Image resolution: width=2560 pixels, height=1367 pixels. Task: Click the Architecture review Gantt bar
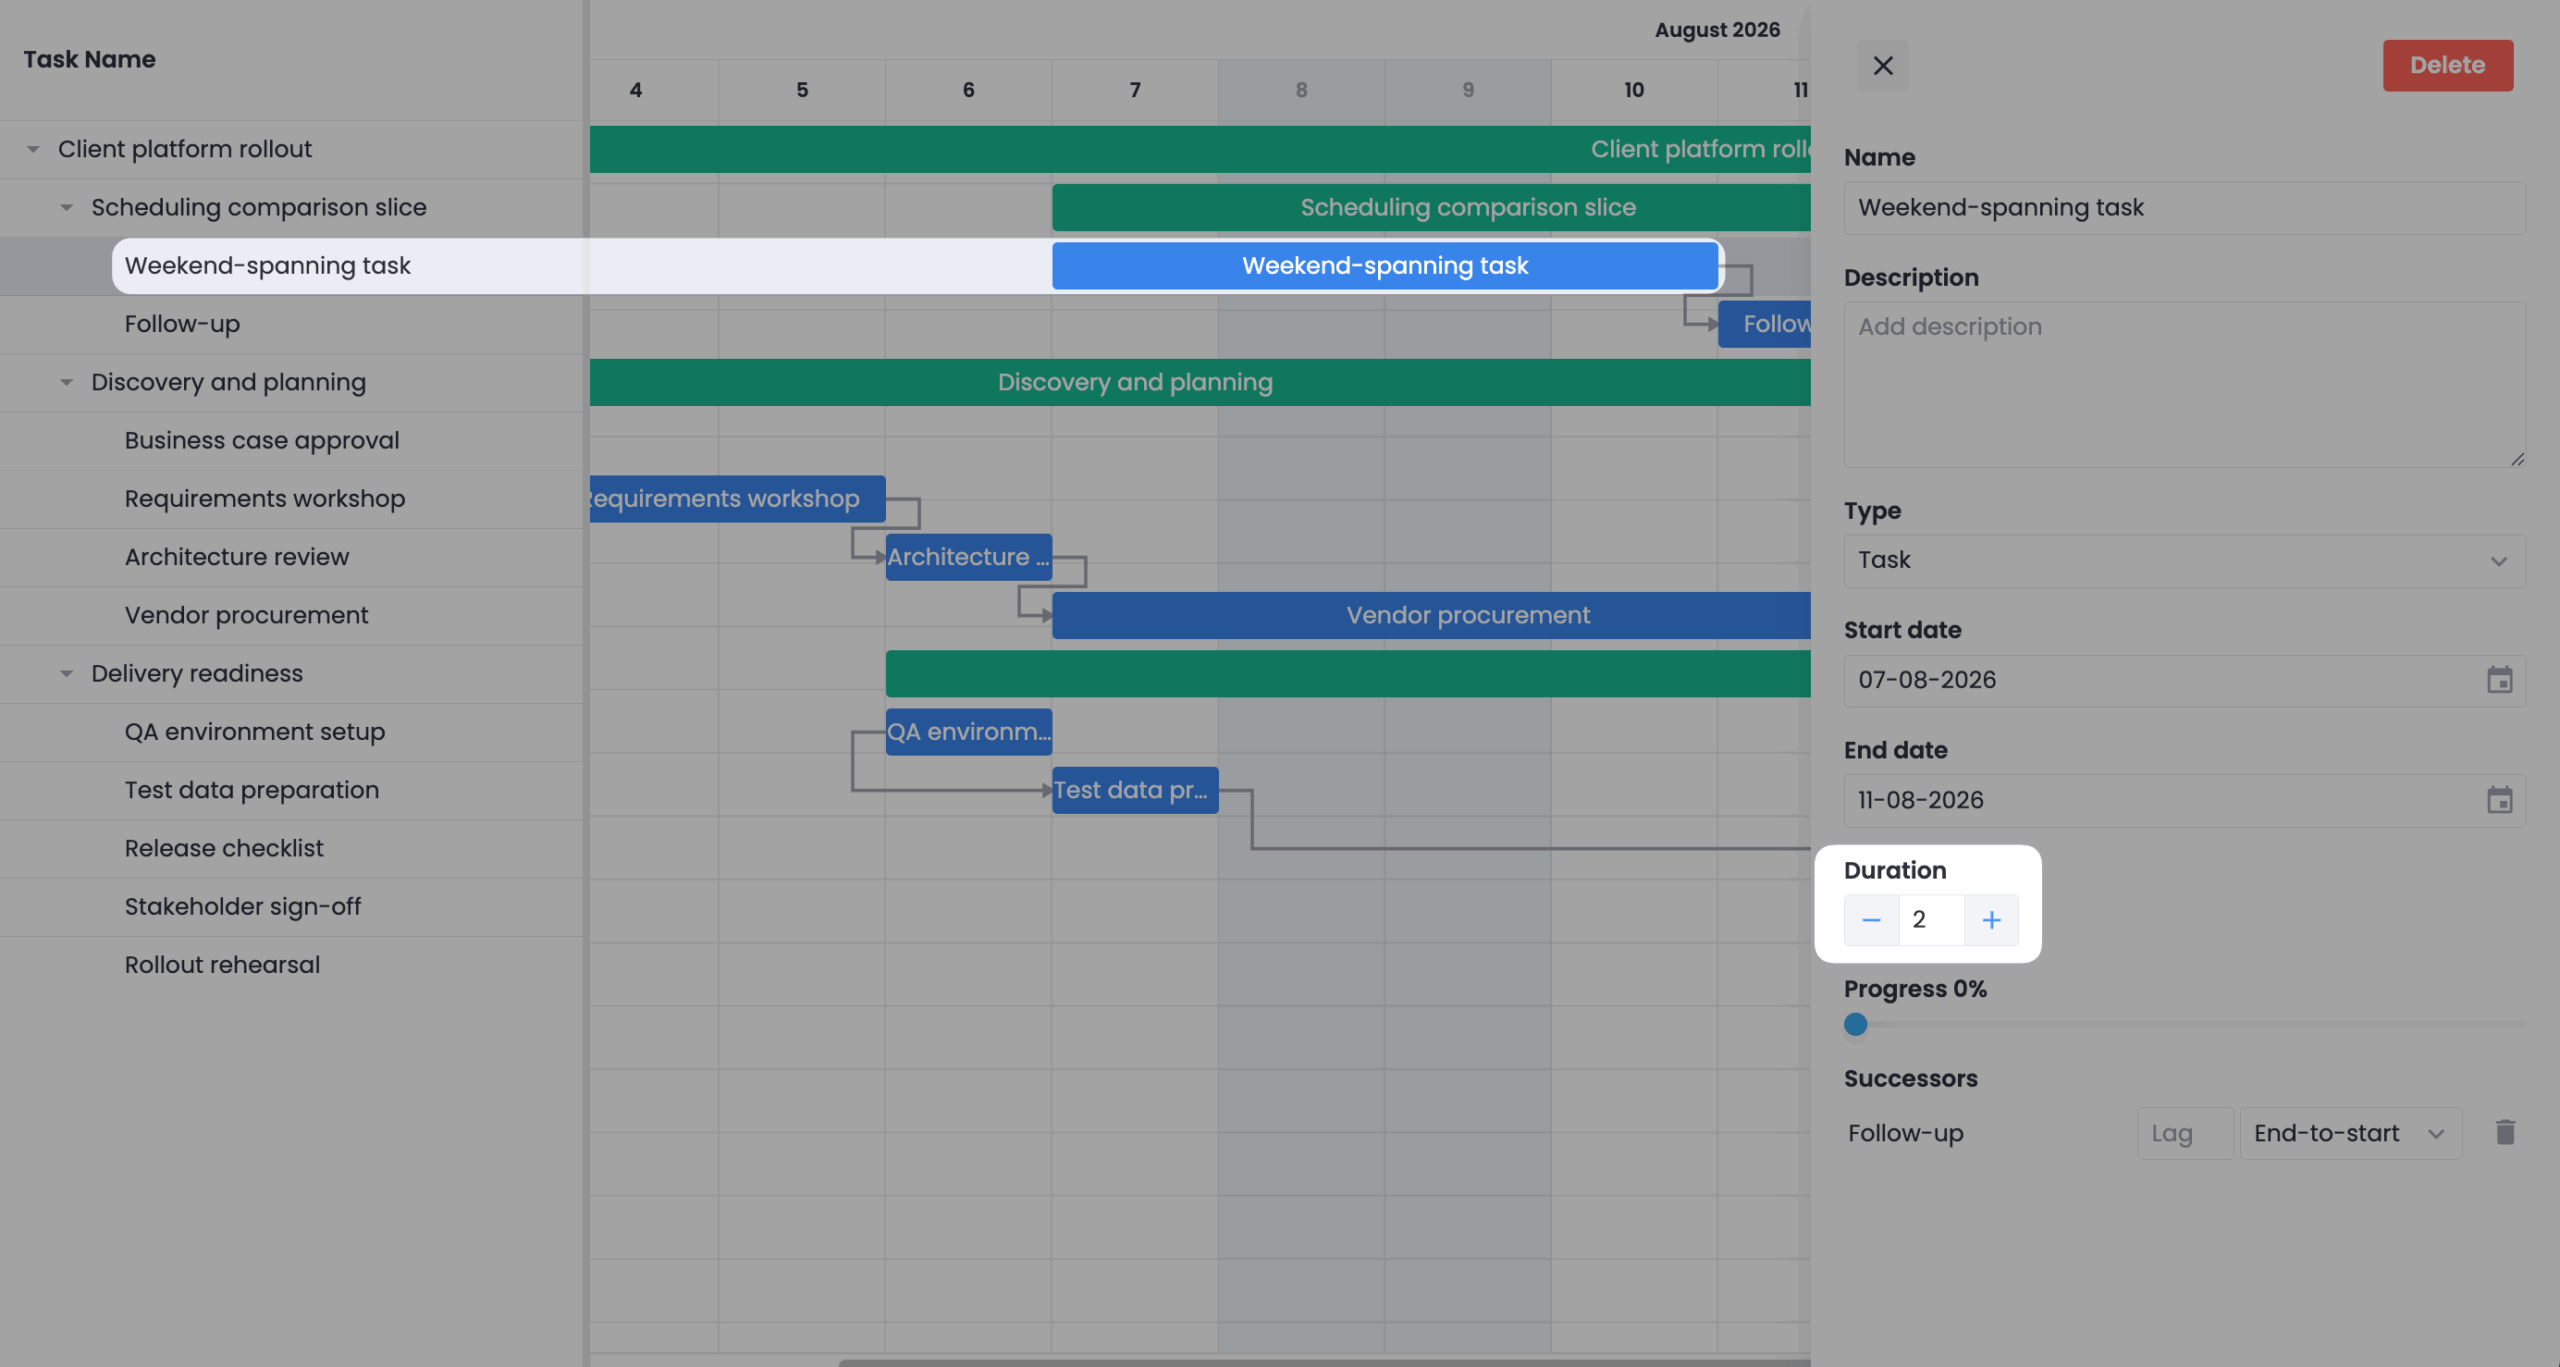pyautogui.click(x=968, y=557)
